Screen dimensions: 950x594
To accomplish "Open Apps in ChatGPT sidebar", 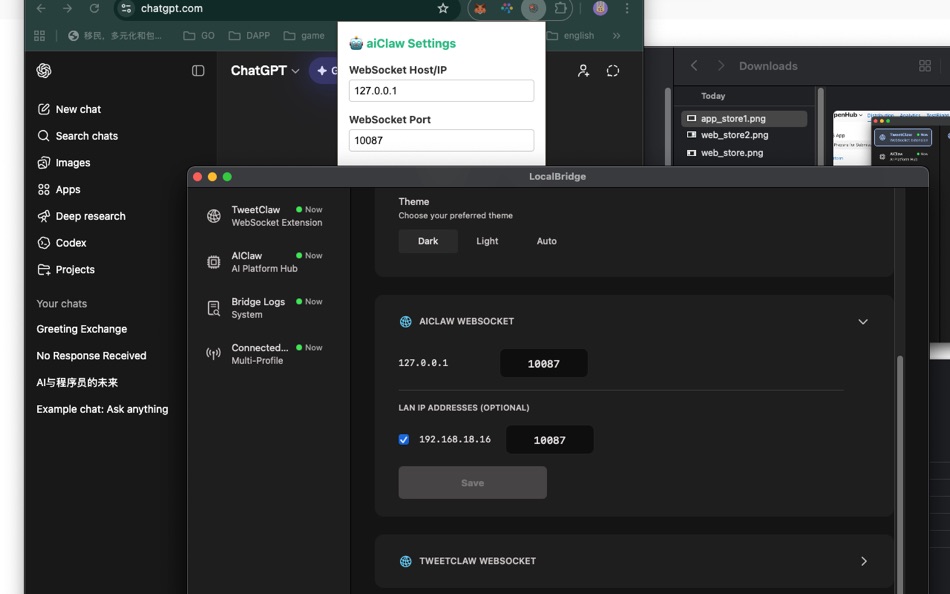I will (59, 189).
